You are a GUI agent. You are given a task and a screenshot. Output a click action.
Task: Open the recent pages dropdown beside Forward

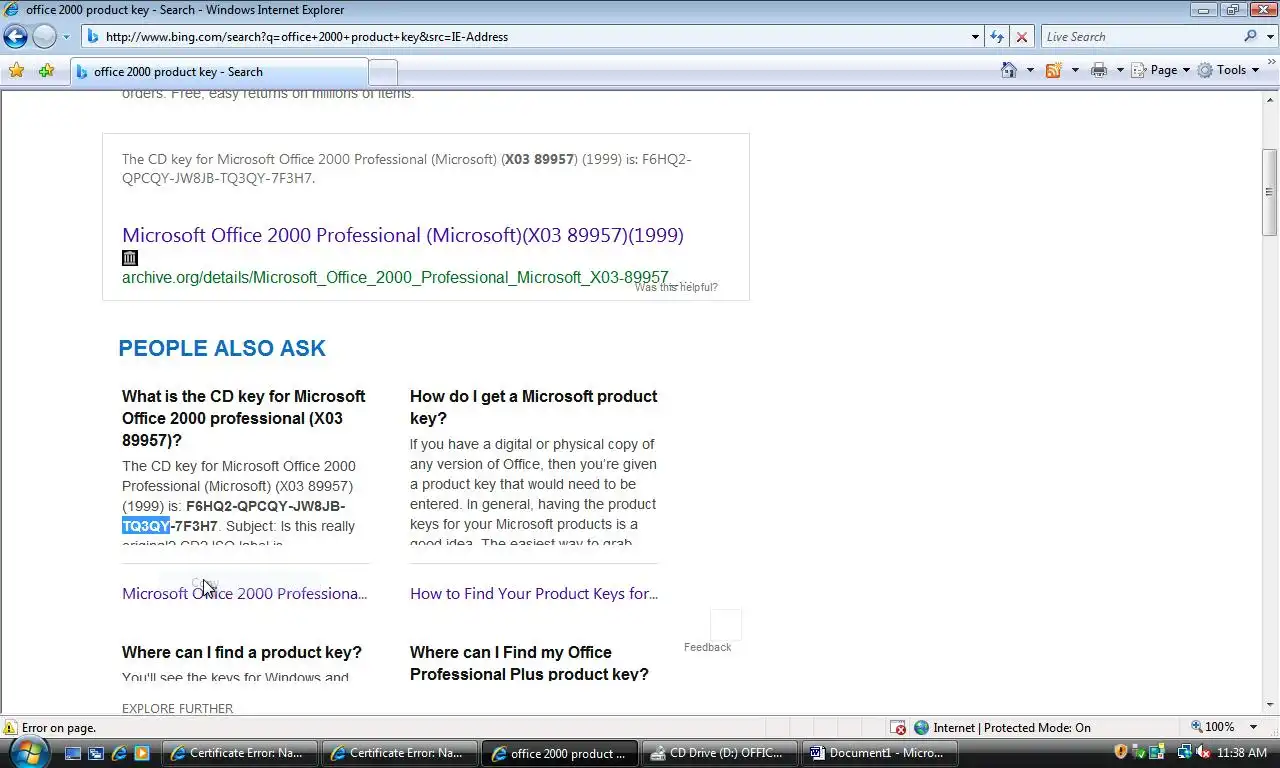[66, 37]
